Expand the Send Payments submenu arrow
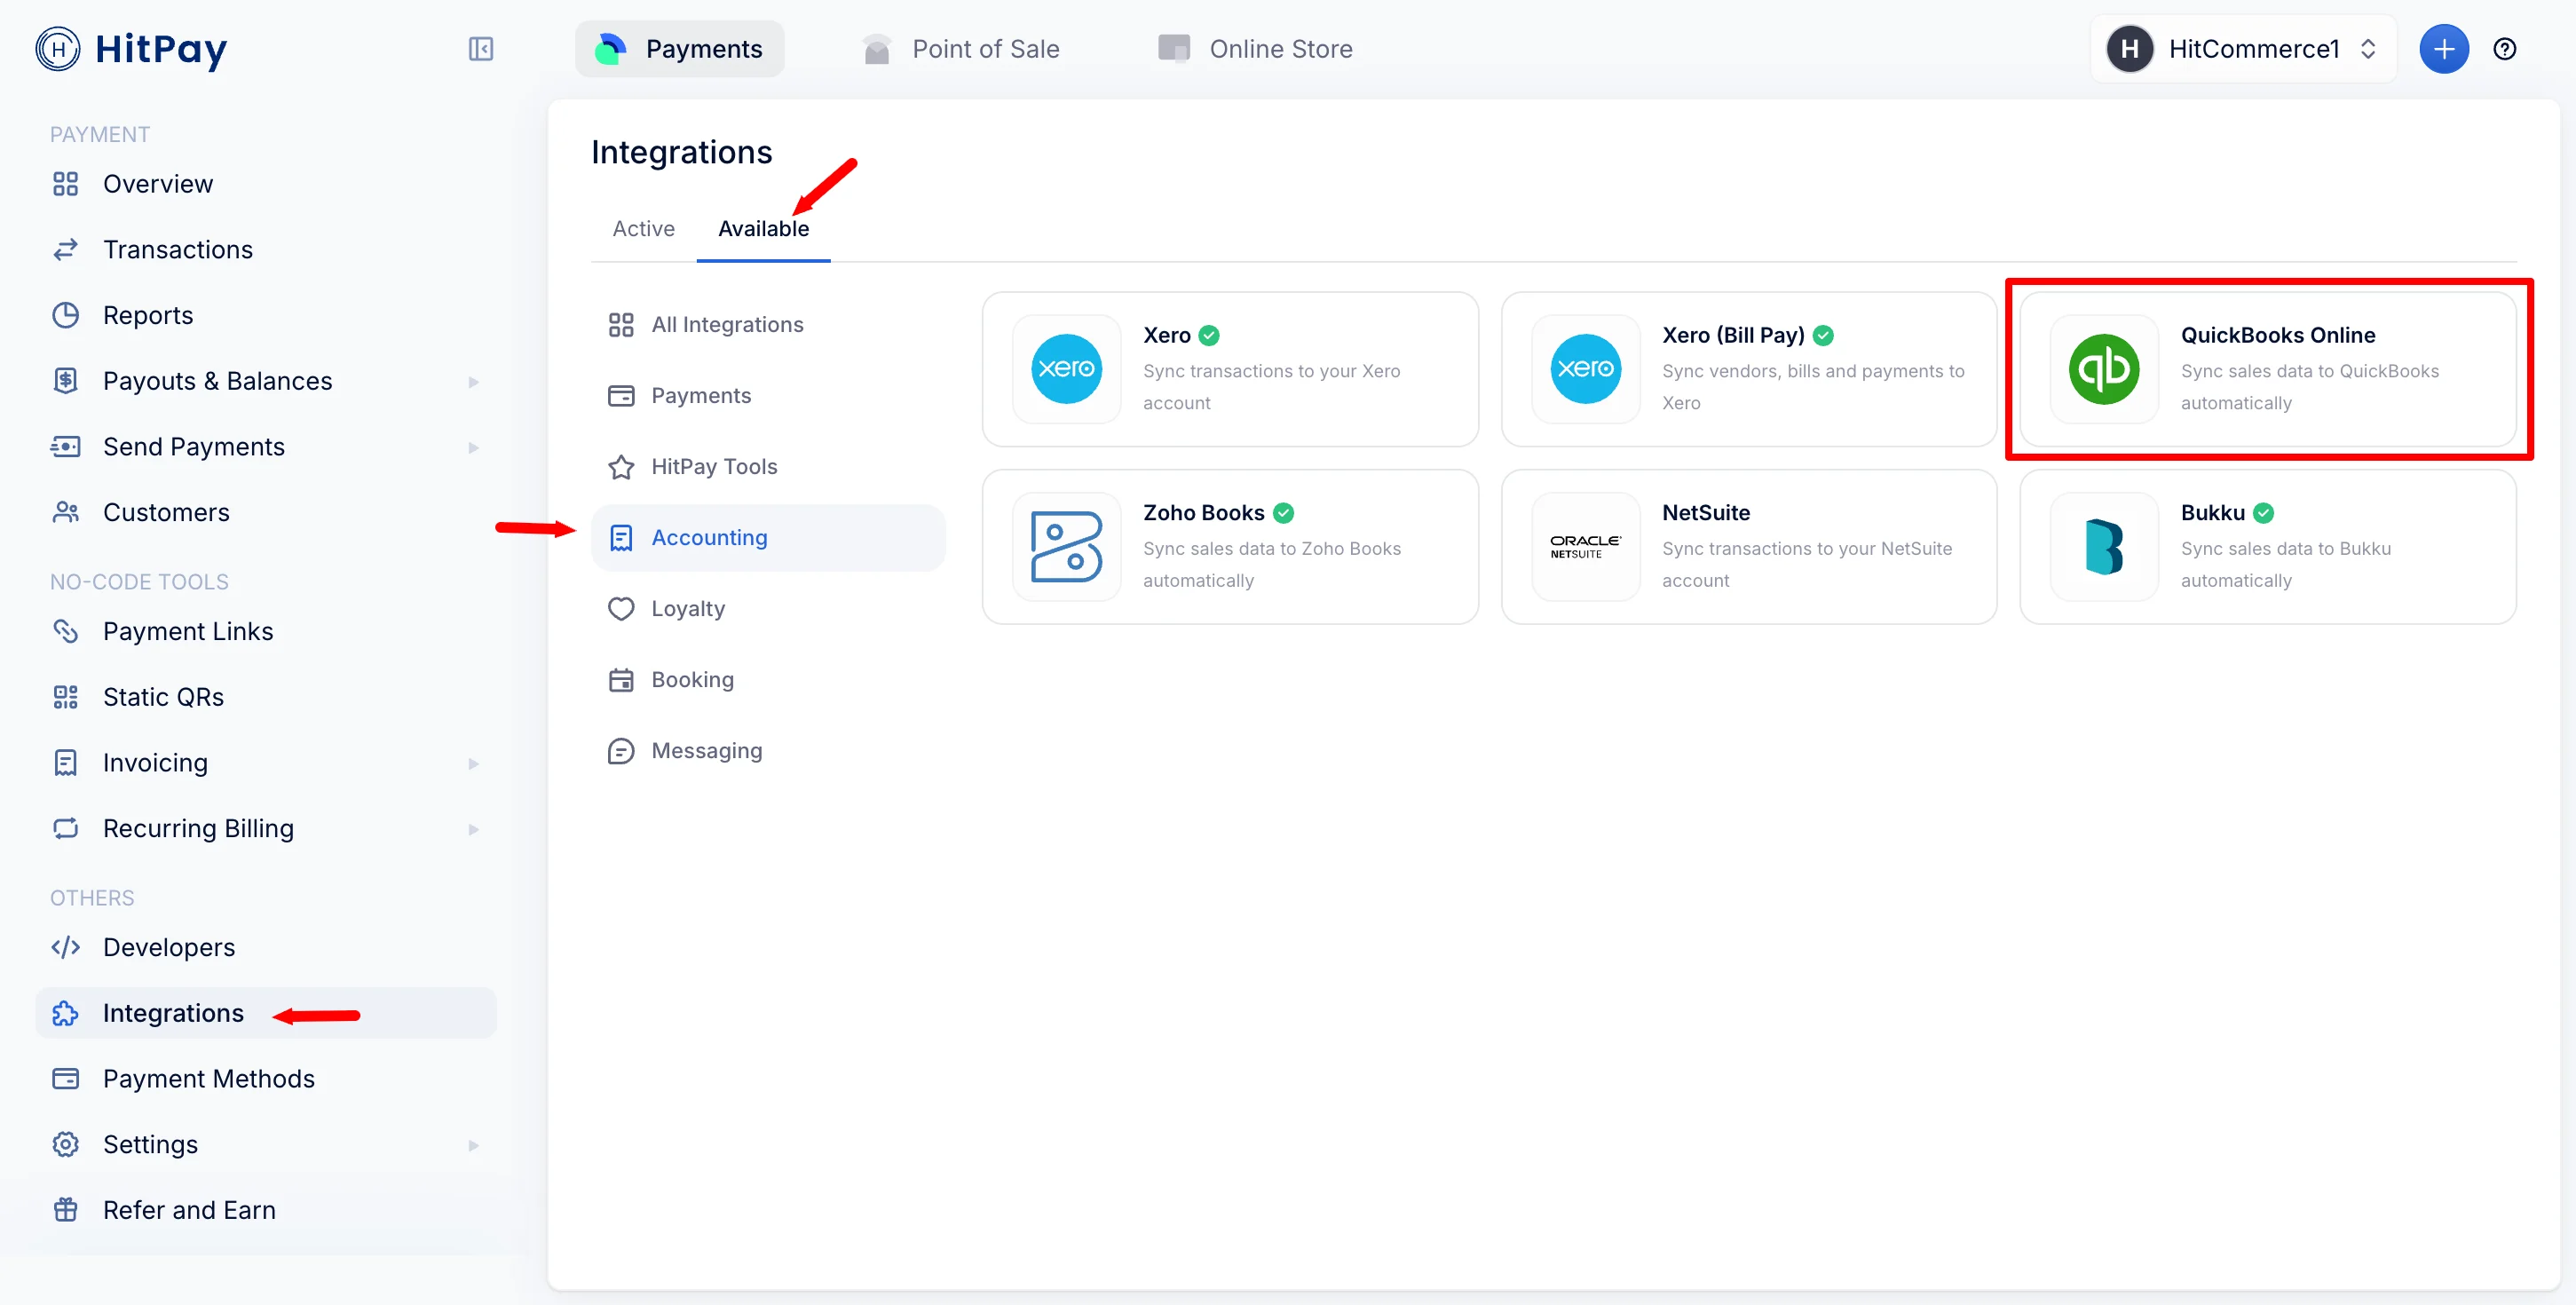This screenshot has height=1305, width=2576. pos(473,447)
